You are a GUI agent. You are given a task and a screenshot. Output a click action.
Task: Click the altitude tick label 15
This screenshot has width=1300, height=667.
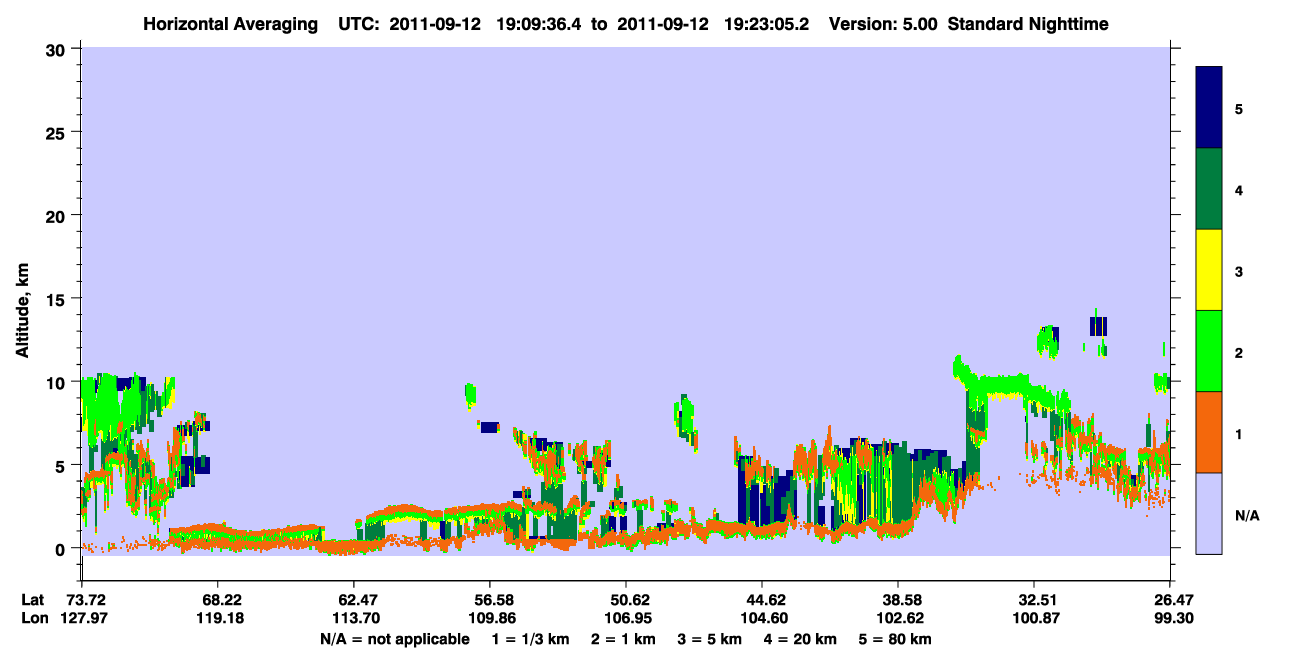[58, 299]
